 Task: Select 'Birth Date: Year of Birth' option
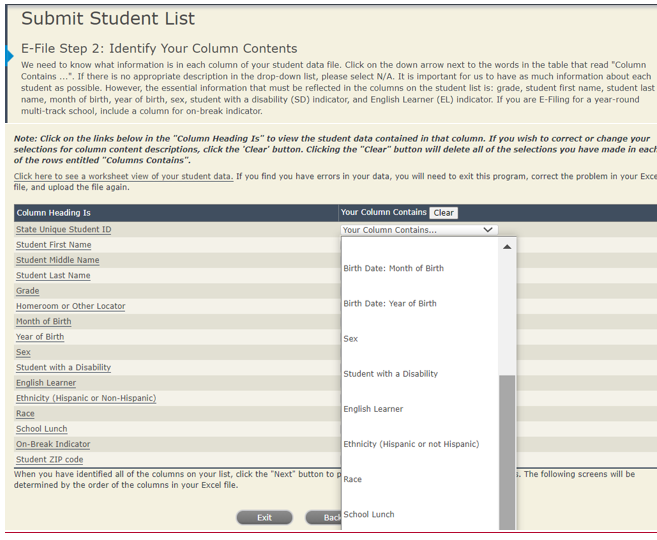point(390,303)
